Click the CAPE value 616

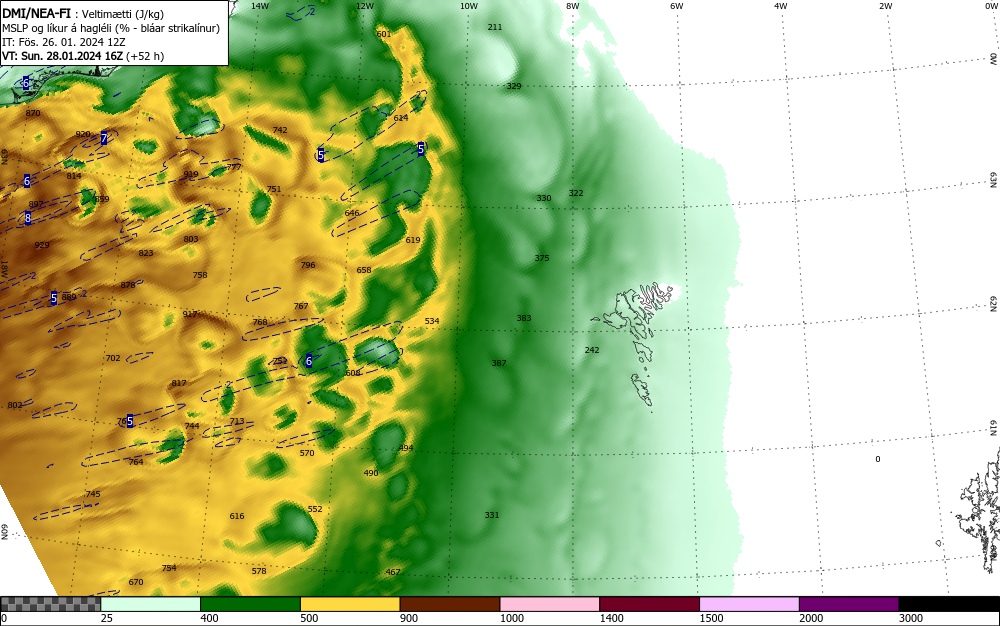point(237,516)
